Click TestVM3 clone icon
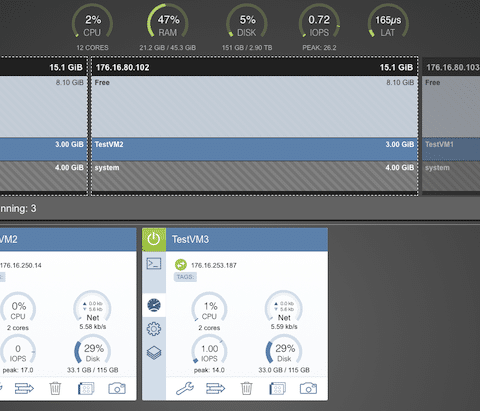 point(277,388)
